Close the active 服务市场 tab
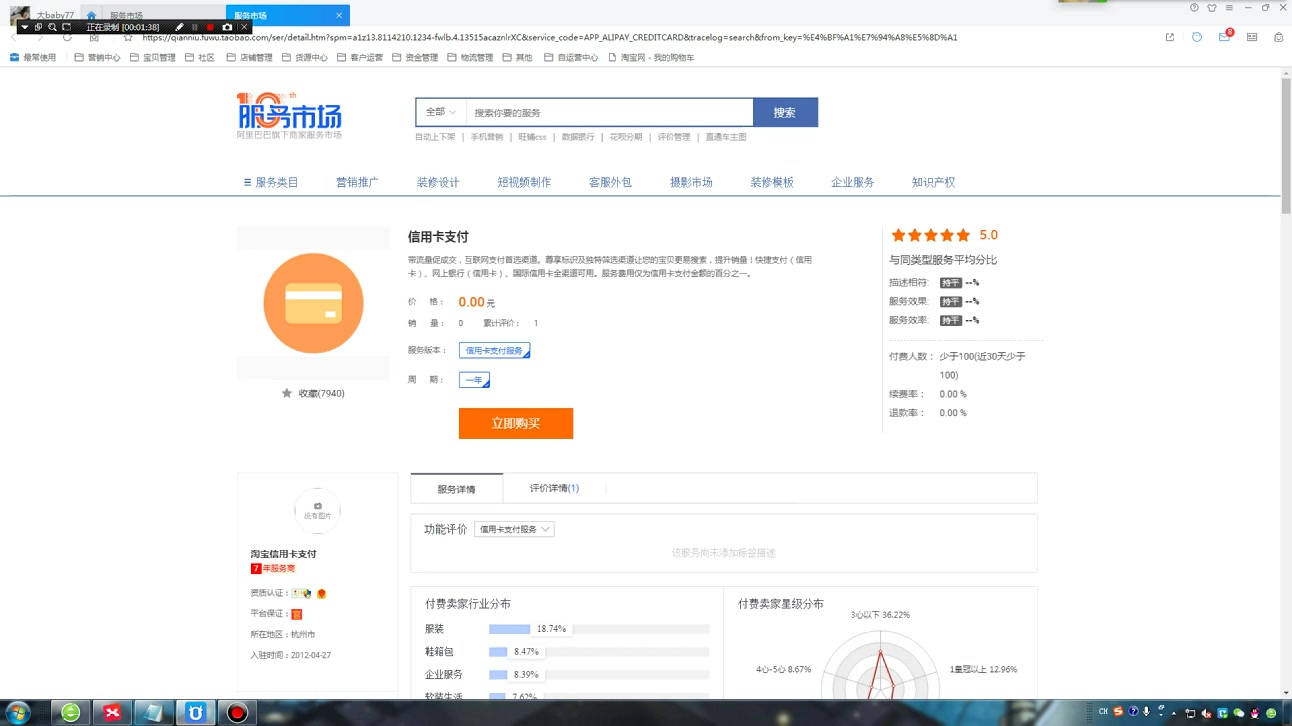This screenshot has width=1292, height=726. pos(339,16)
